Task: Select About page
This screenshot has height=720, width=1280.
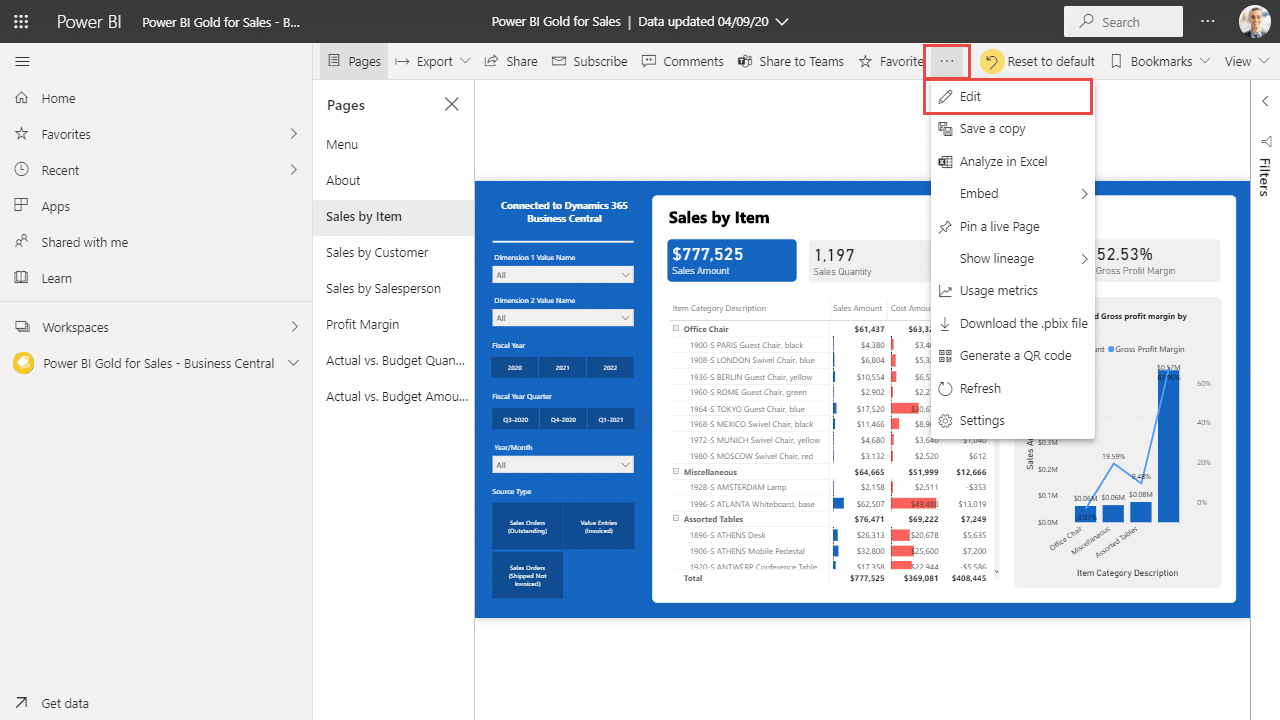Action: [393, 180]
